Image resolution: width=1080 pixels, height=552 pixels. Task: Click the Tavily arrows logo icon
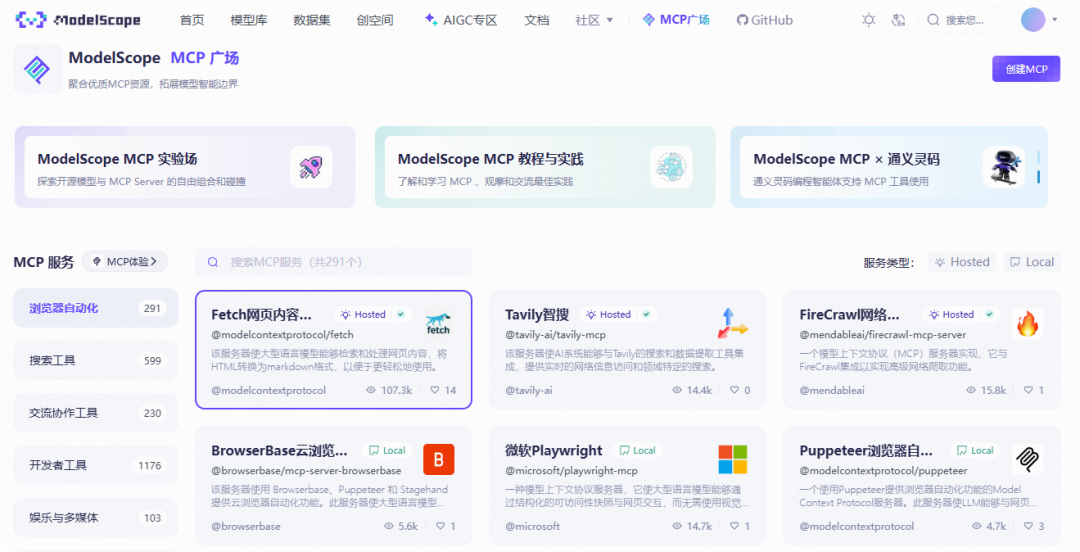[x=733, y=323]
